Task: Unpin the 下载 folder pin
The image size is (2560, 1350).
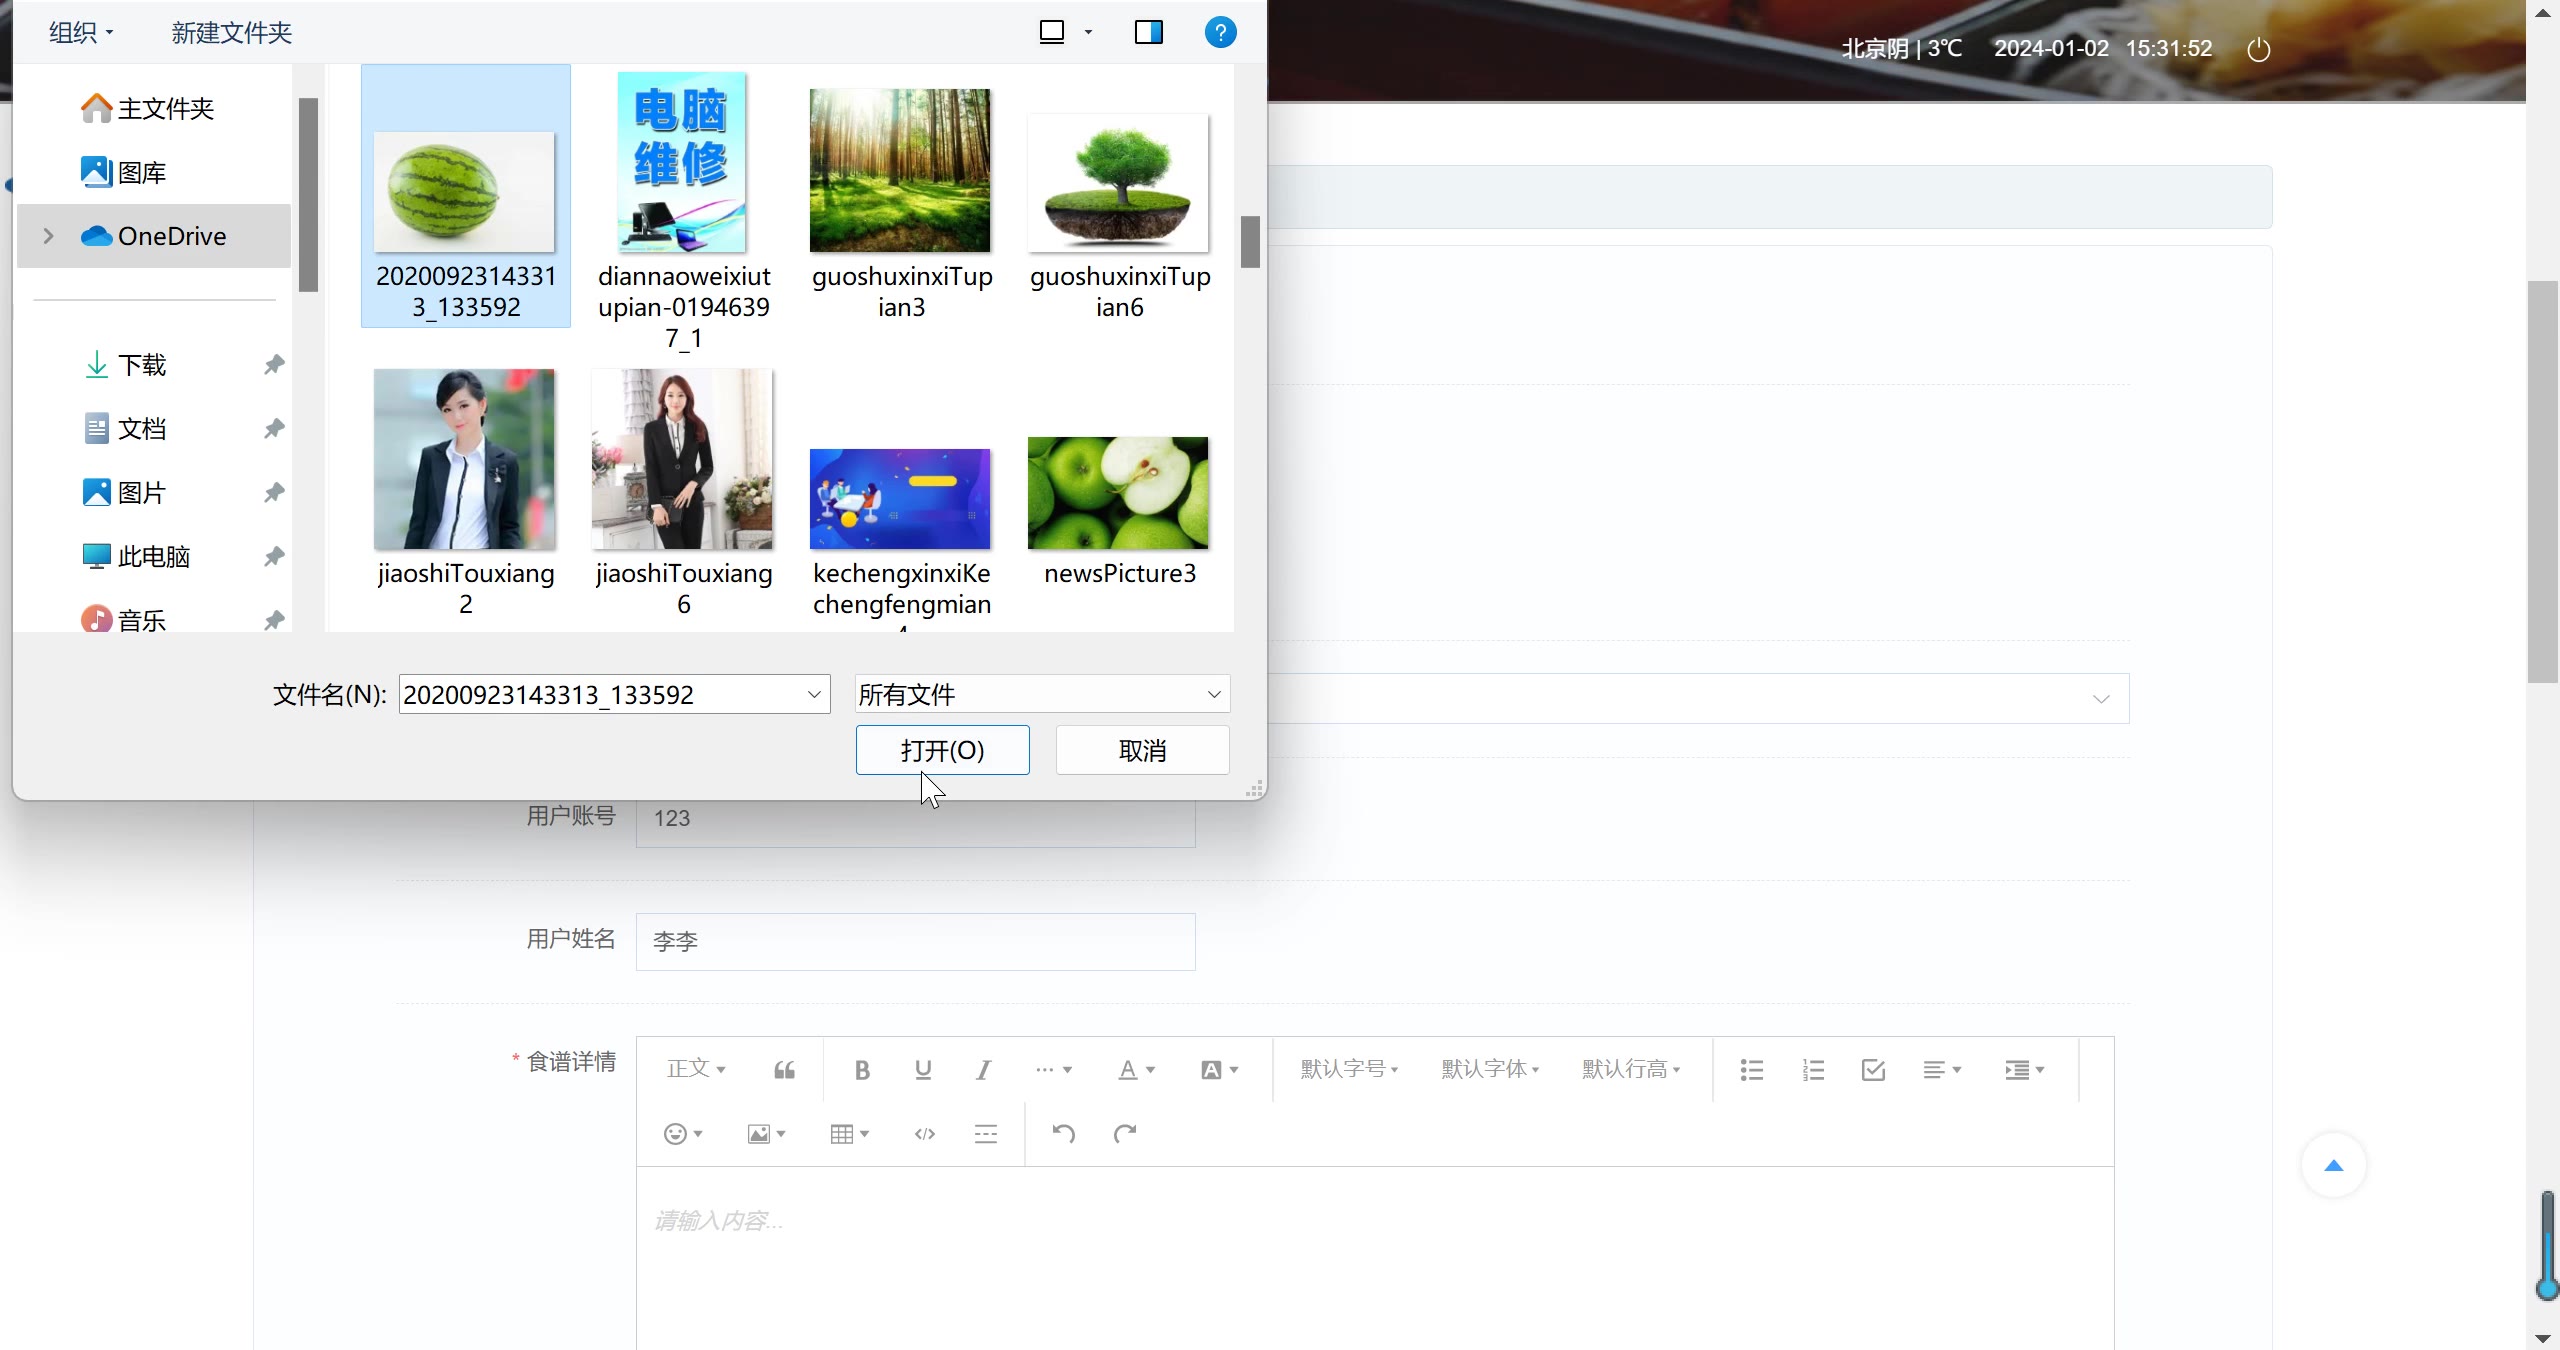Action: [x=274, y=365]
